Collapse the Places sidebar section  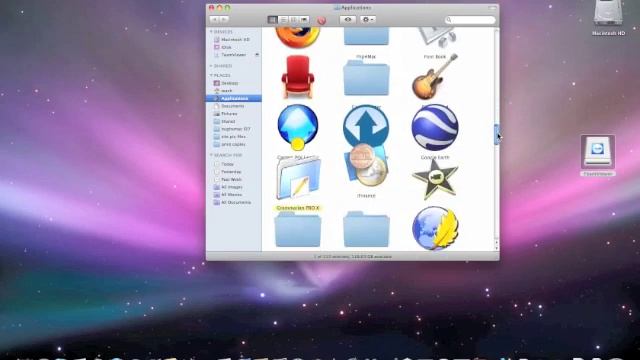211,76
